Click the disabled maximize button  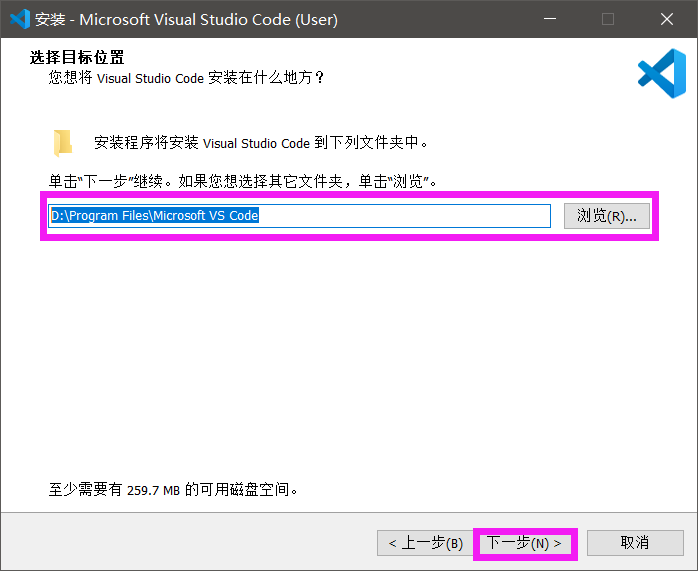click(608, 19)
